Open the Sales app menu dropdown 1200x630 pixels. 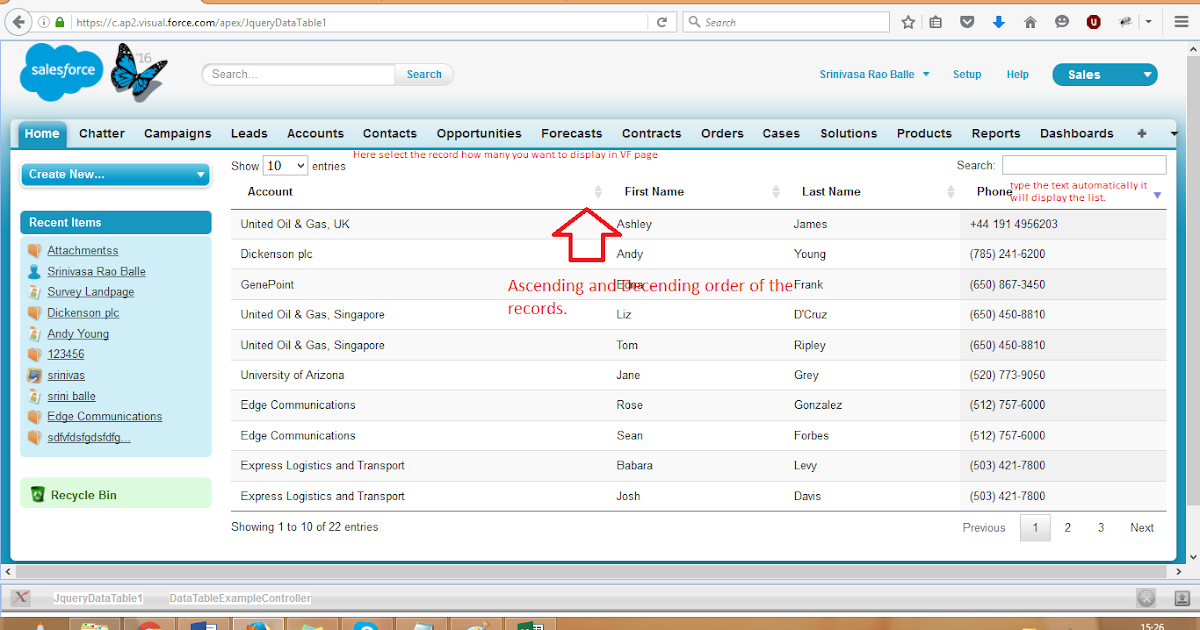point(1104,74)
